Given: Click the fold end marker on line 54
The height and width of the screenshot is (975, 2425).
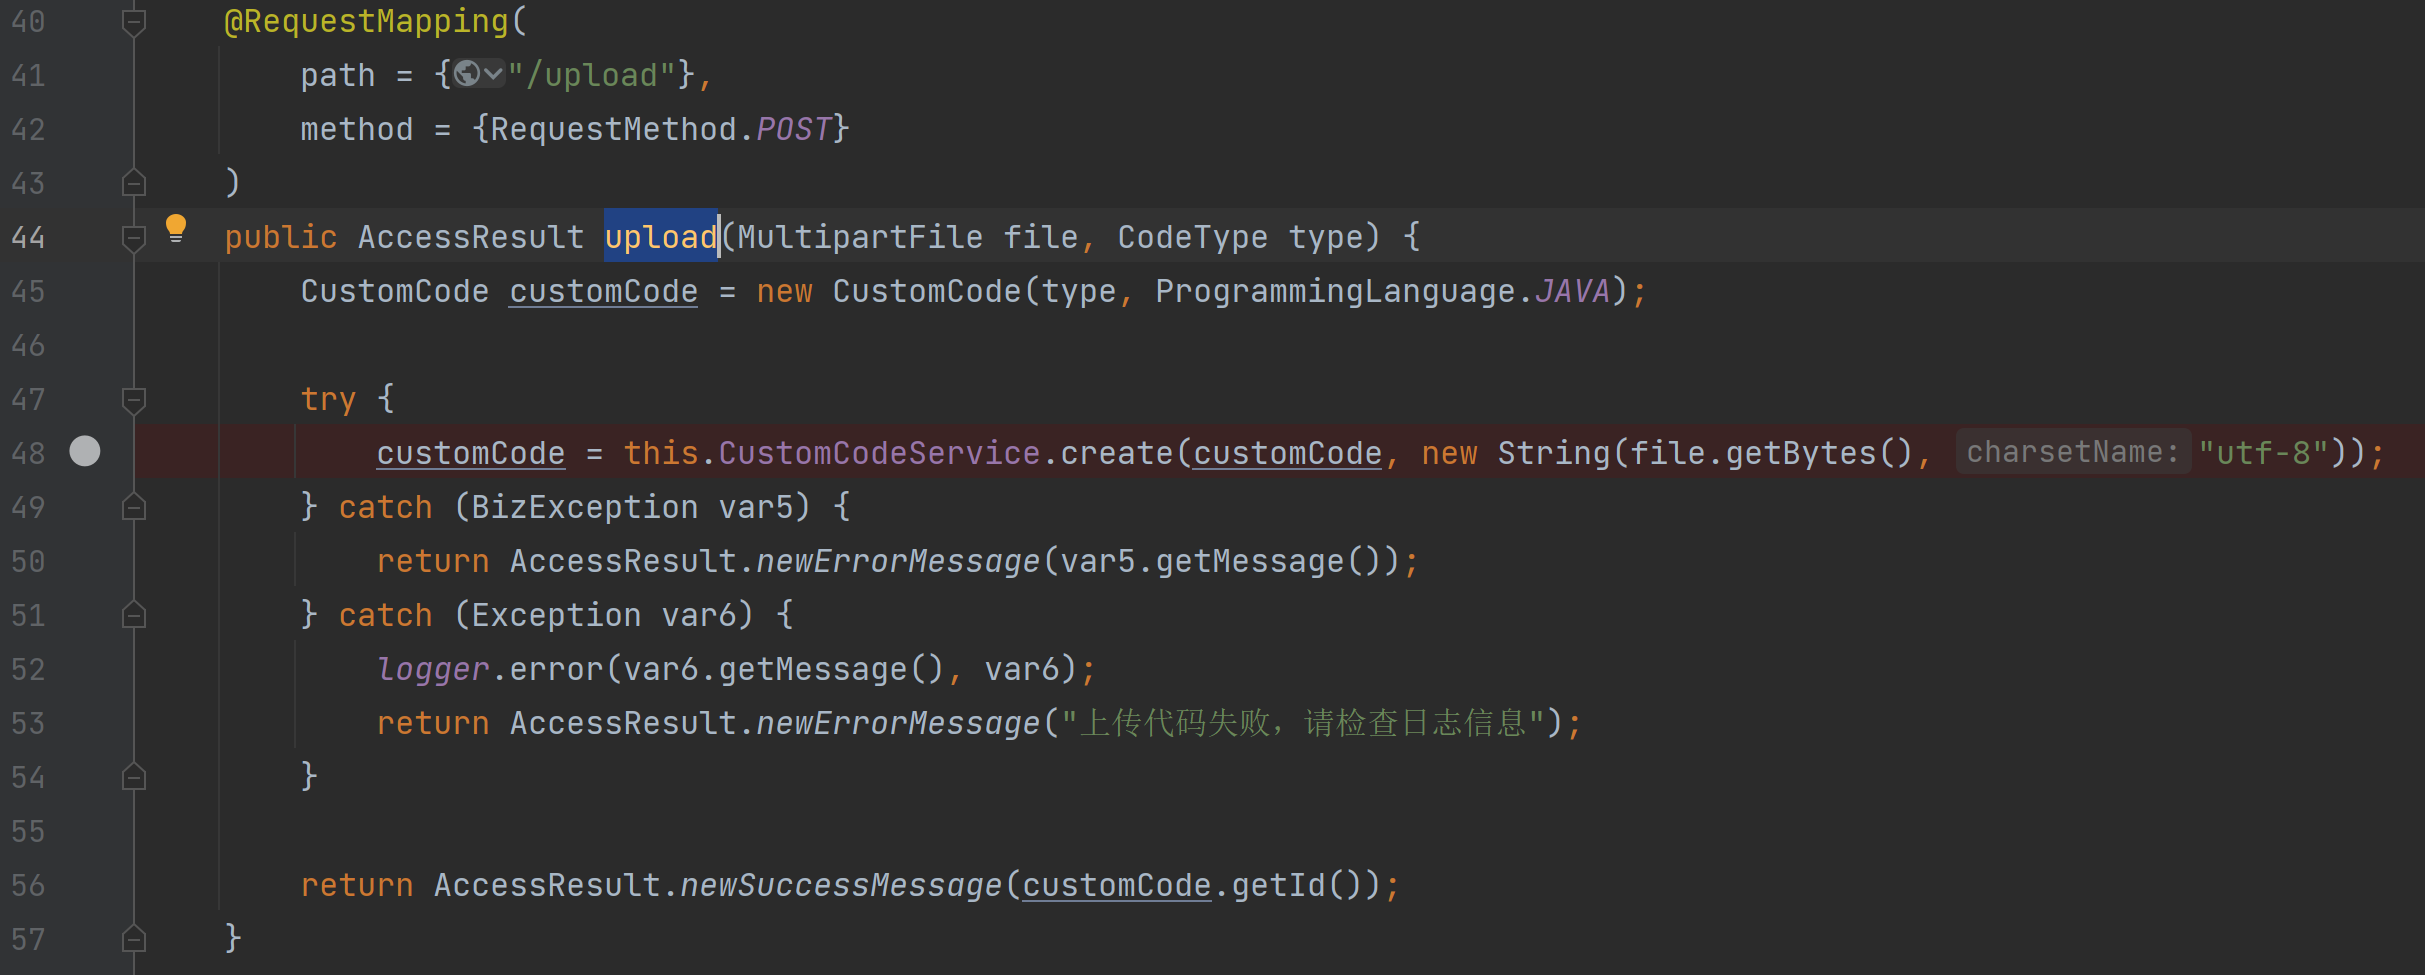Looking at the screenshot, I should [133, 777].
